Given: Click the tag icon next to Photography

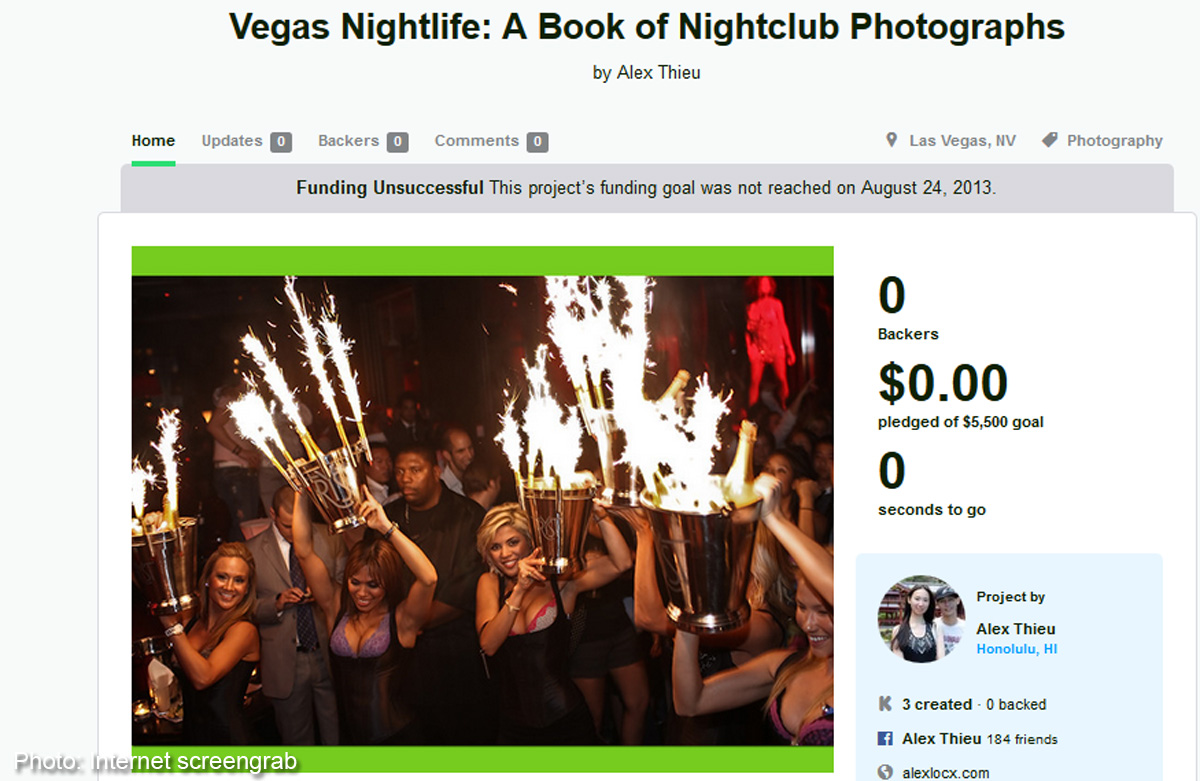Looking at the screenshot, I should (1049, 140).
